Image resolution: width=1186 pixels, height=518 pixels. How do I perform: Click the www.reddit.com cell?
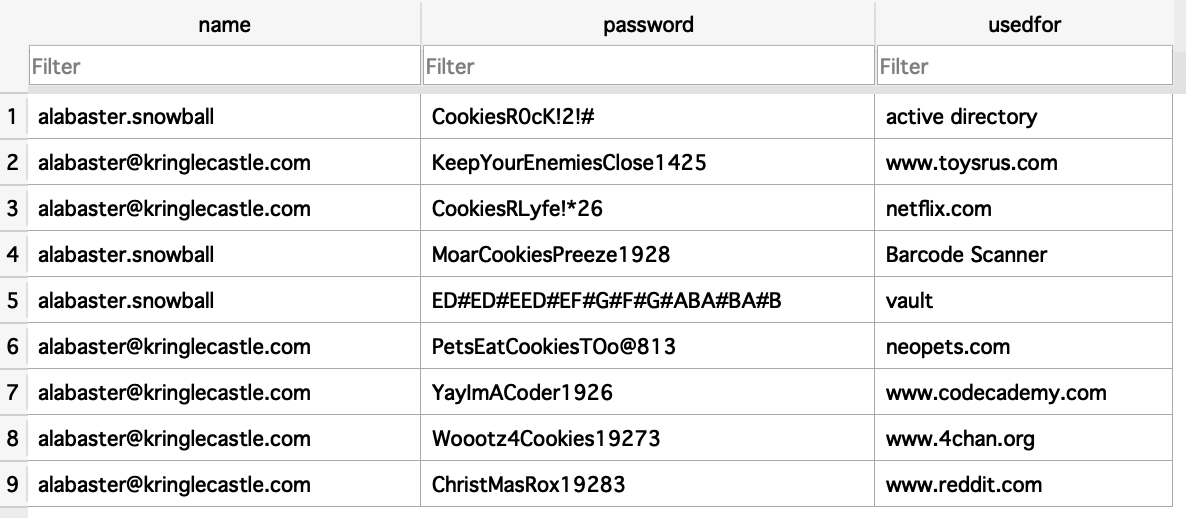(x=1023, y=484)
